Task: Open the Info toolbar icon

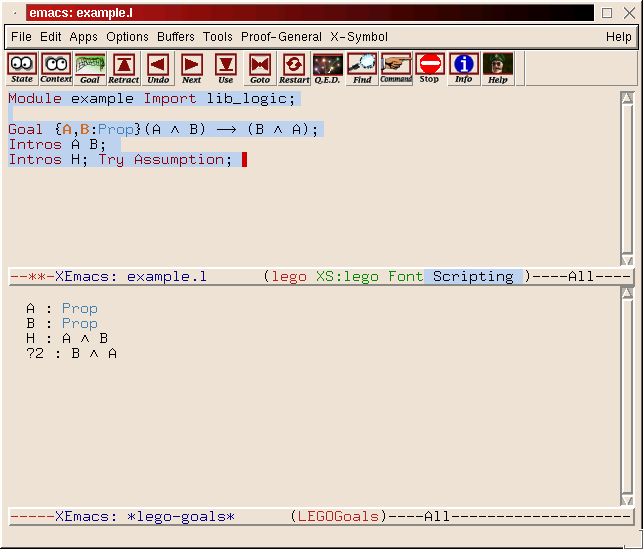Action: coord(463,68)
